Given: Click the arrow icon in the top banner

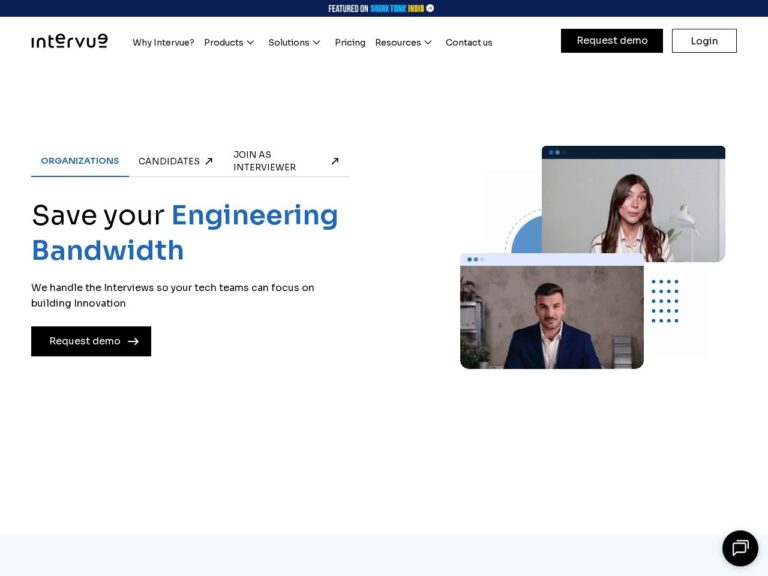Looking at the screenshot, I should coord(430,8).
